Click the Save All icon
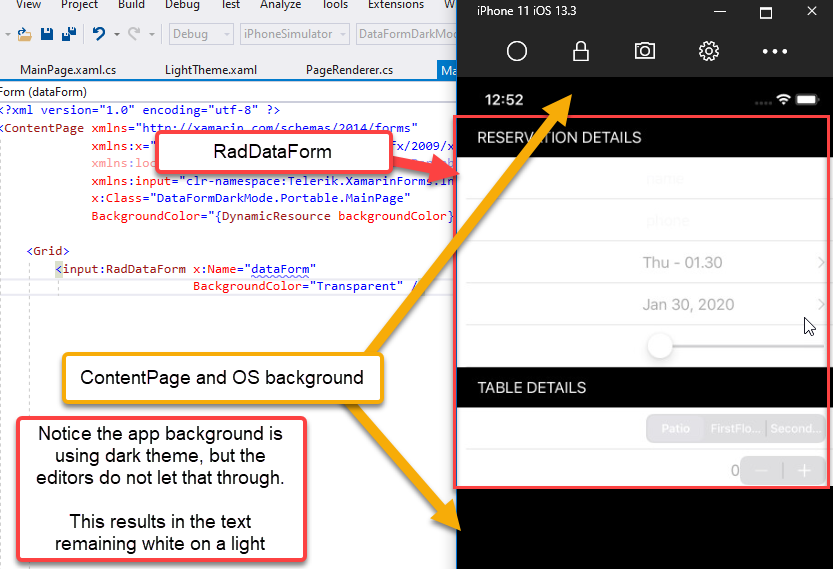The height and width of the screenshot is (569, 833). (69, 34)
